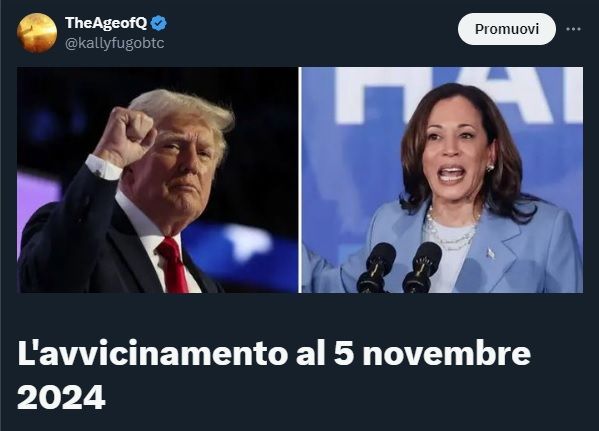Image resolution: width=599 pixels, height=431 pixels.
Task: Click the earring in the right photo
Action: pyautogui.click(x=491, y=167)
